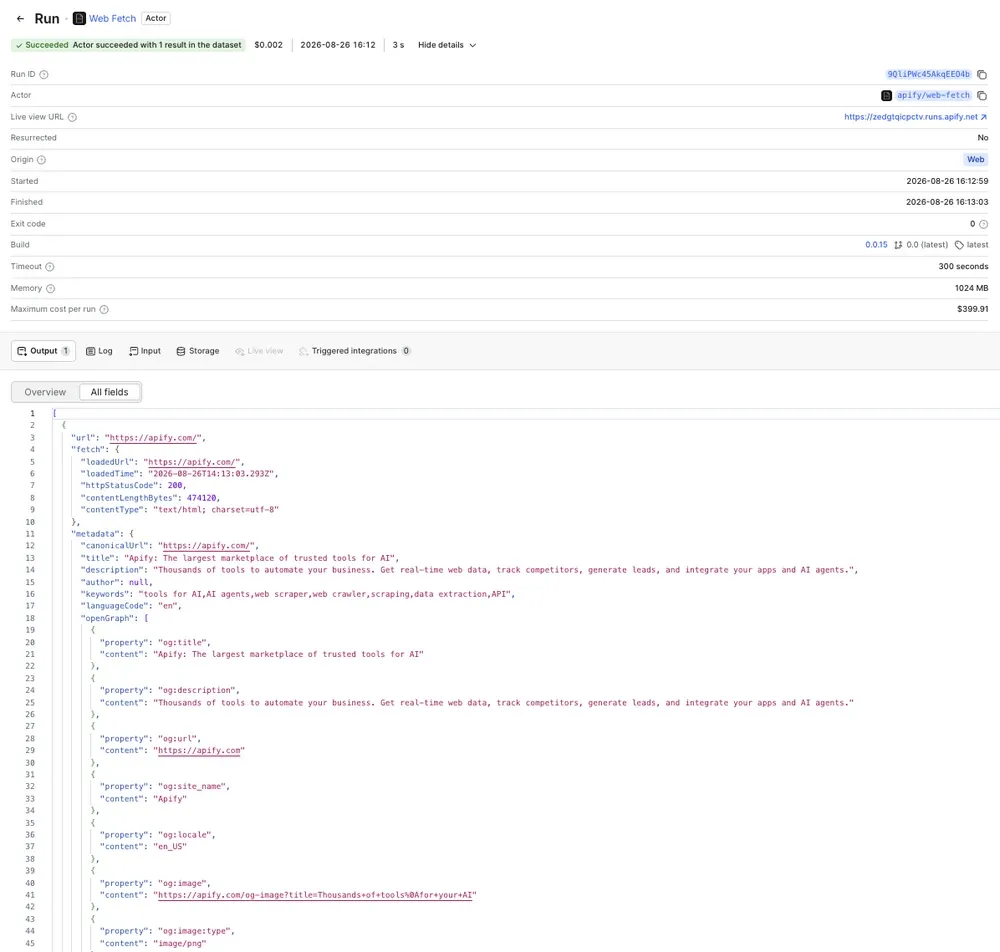Click the 1024 MB memory value
Image resolution: width=1000 pixels, height=952 pixels.
pos(971,288)
